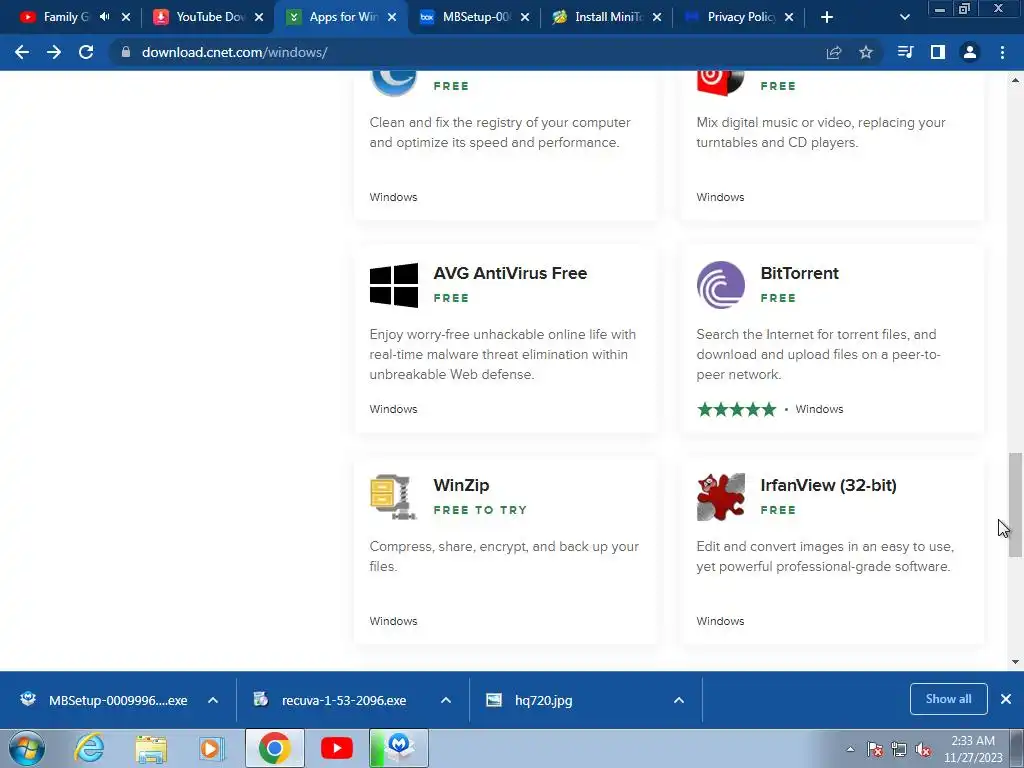Toggle the browser side panel
The image size is (1024, 768).
tap(938, 52)
